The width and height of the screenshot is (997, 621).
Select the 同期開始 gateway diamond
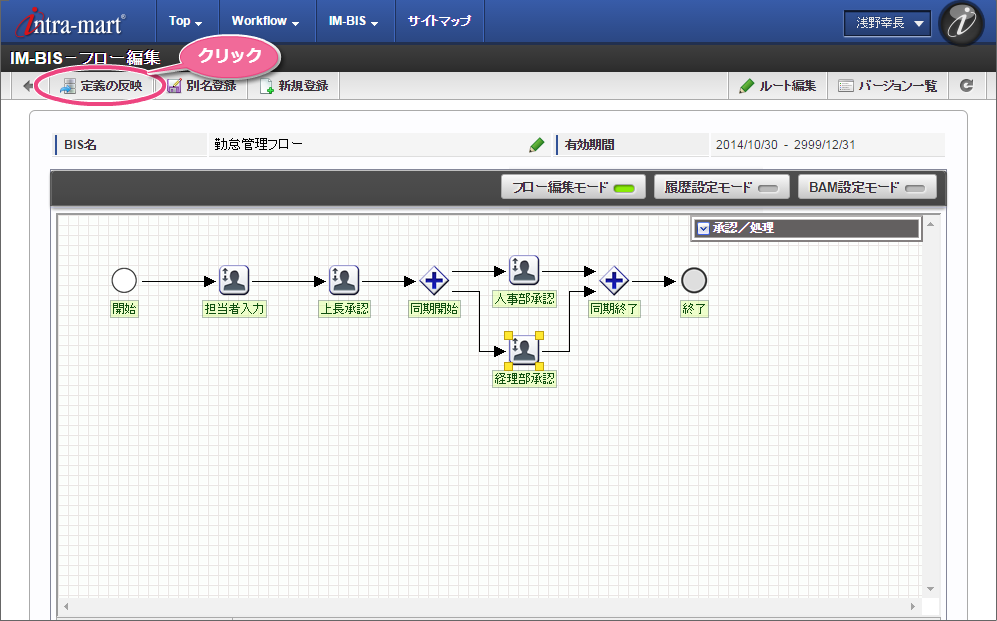point(434,280)
